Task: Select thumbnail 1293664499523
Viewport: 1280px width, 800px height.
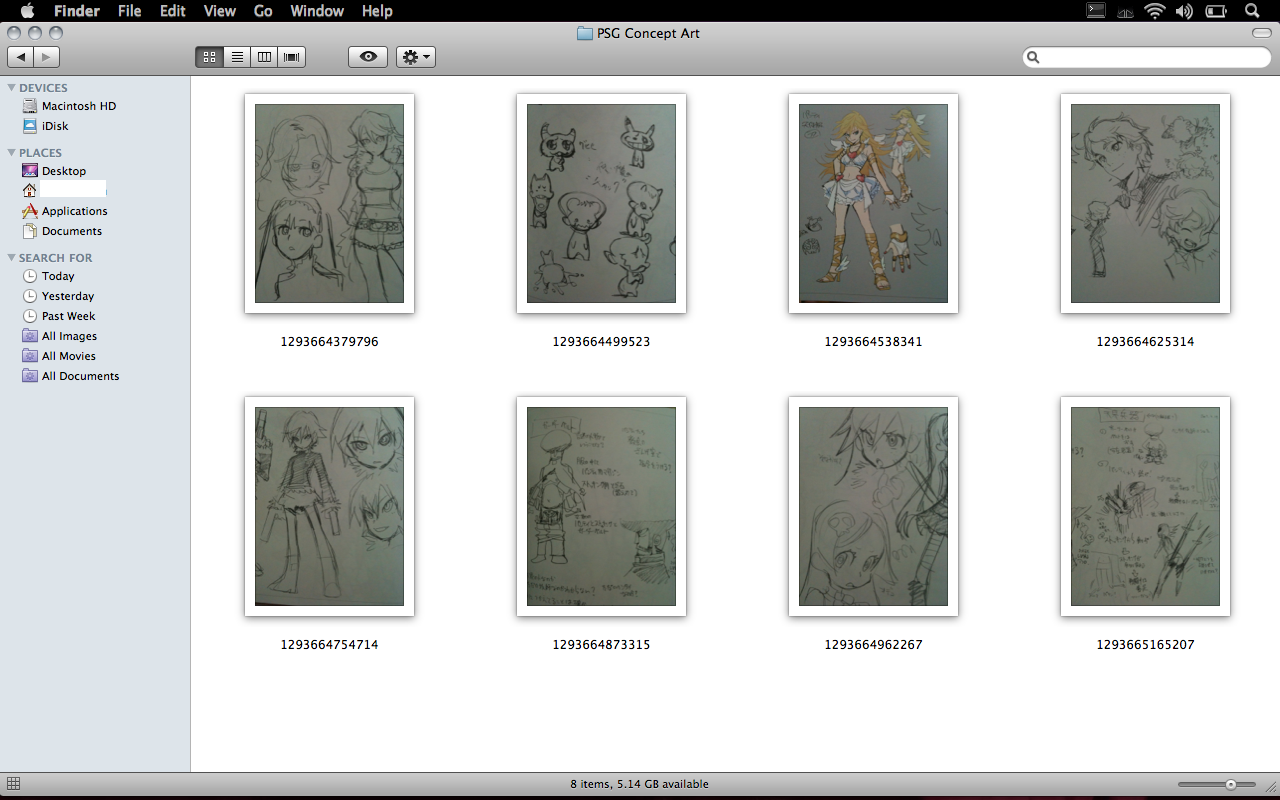Action: [601, 203]
